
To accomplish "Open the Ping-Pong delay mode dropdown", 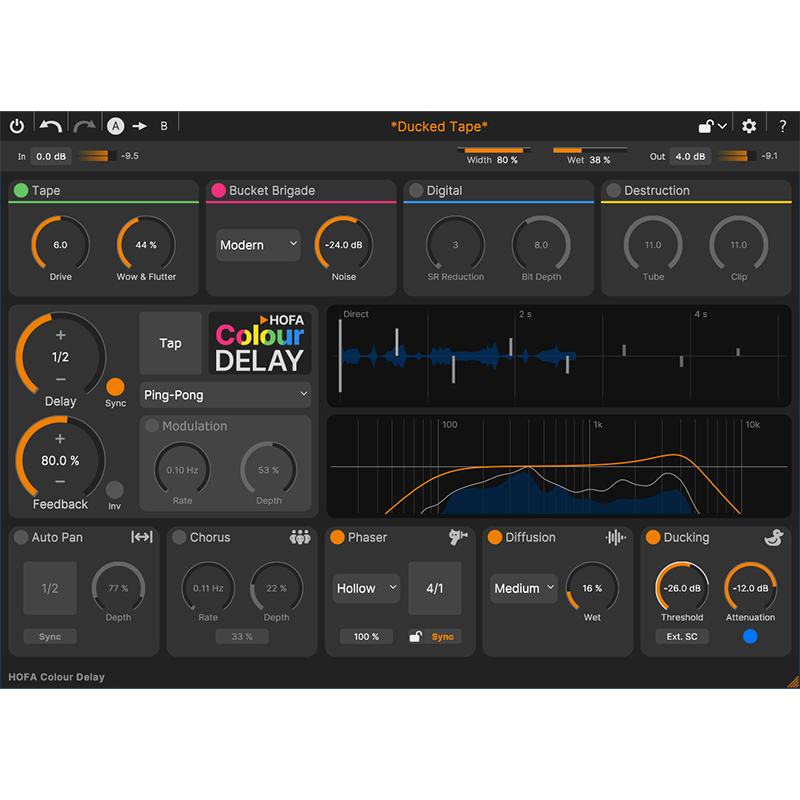I will 226,395.
